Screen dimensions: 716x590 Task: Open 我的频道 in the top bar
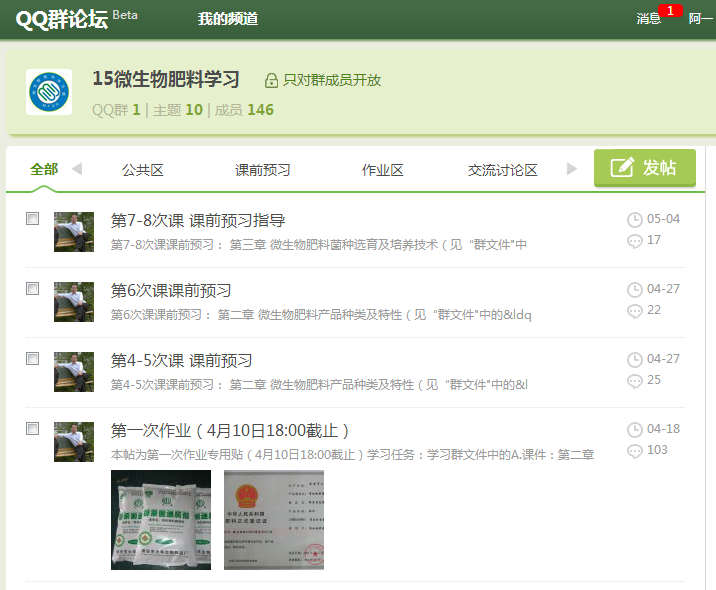pyautogui.click(x=228, y=19)
